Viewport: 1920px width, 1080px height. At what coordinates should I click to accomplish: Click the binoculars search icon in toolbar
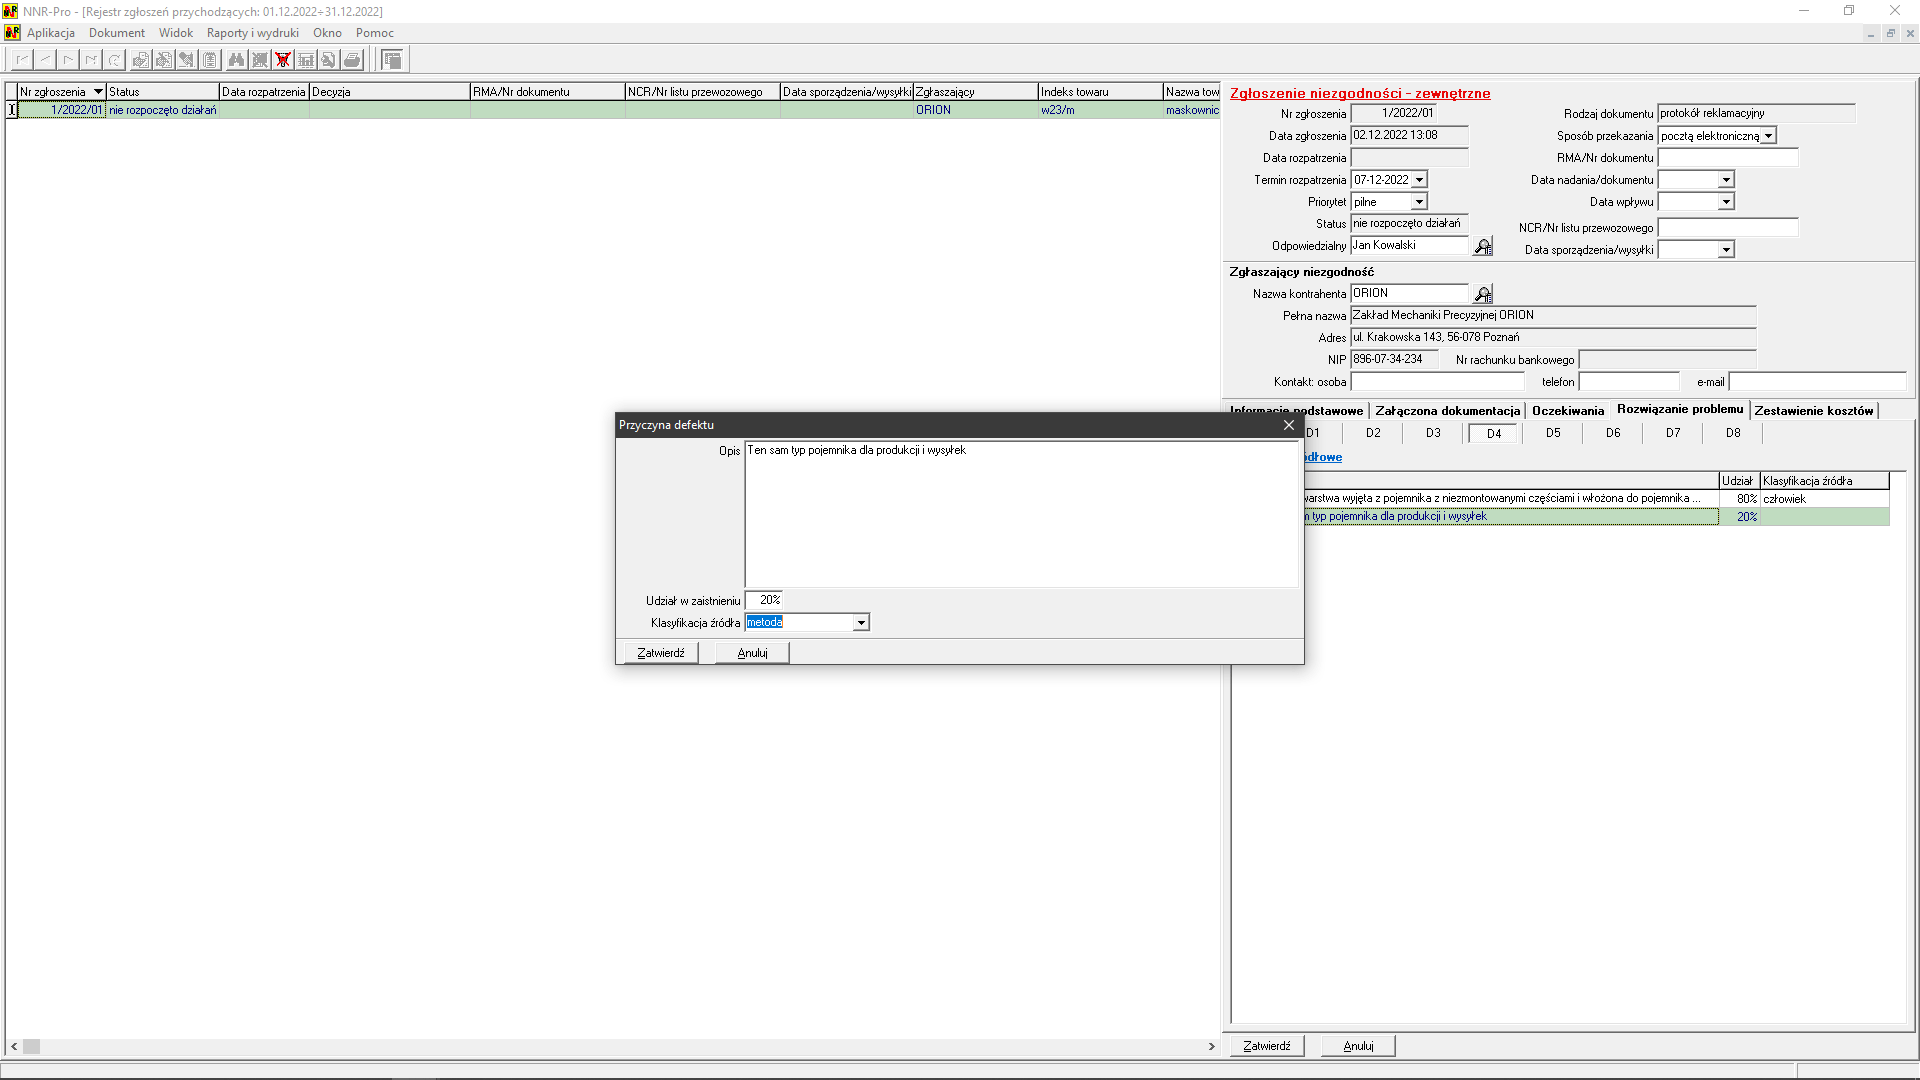236,60
